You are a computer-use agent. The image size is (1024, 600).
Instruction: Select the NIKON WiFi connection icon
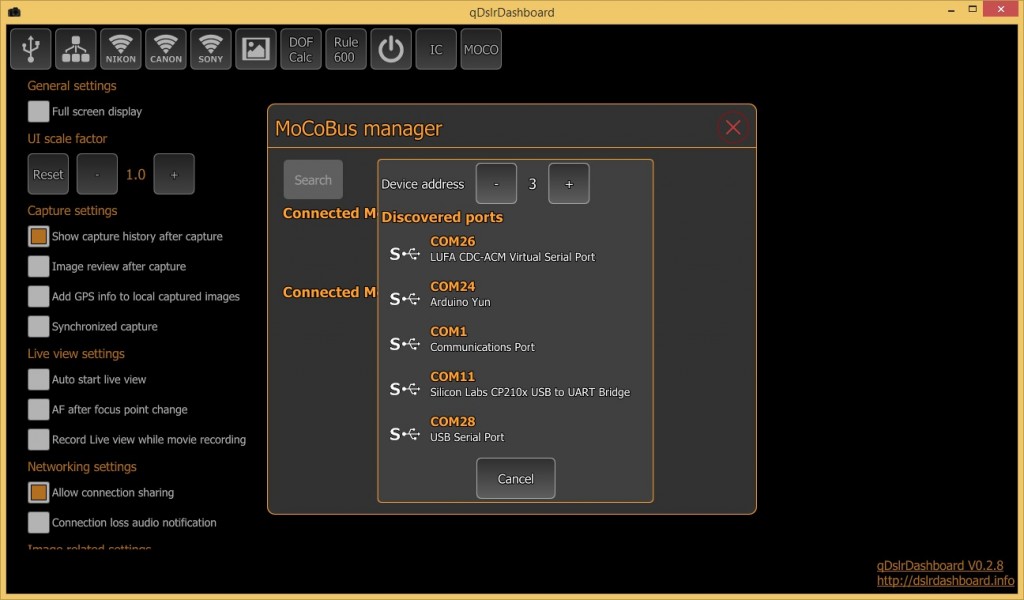coord(120,48)
